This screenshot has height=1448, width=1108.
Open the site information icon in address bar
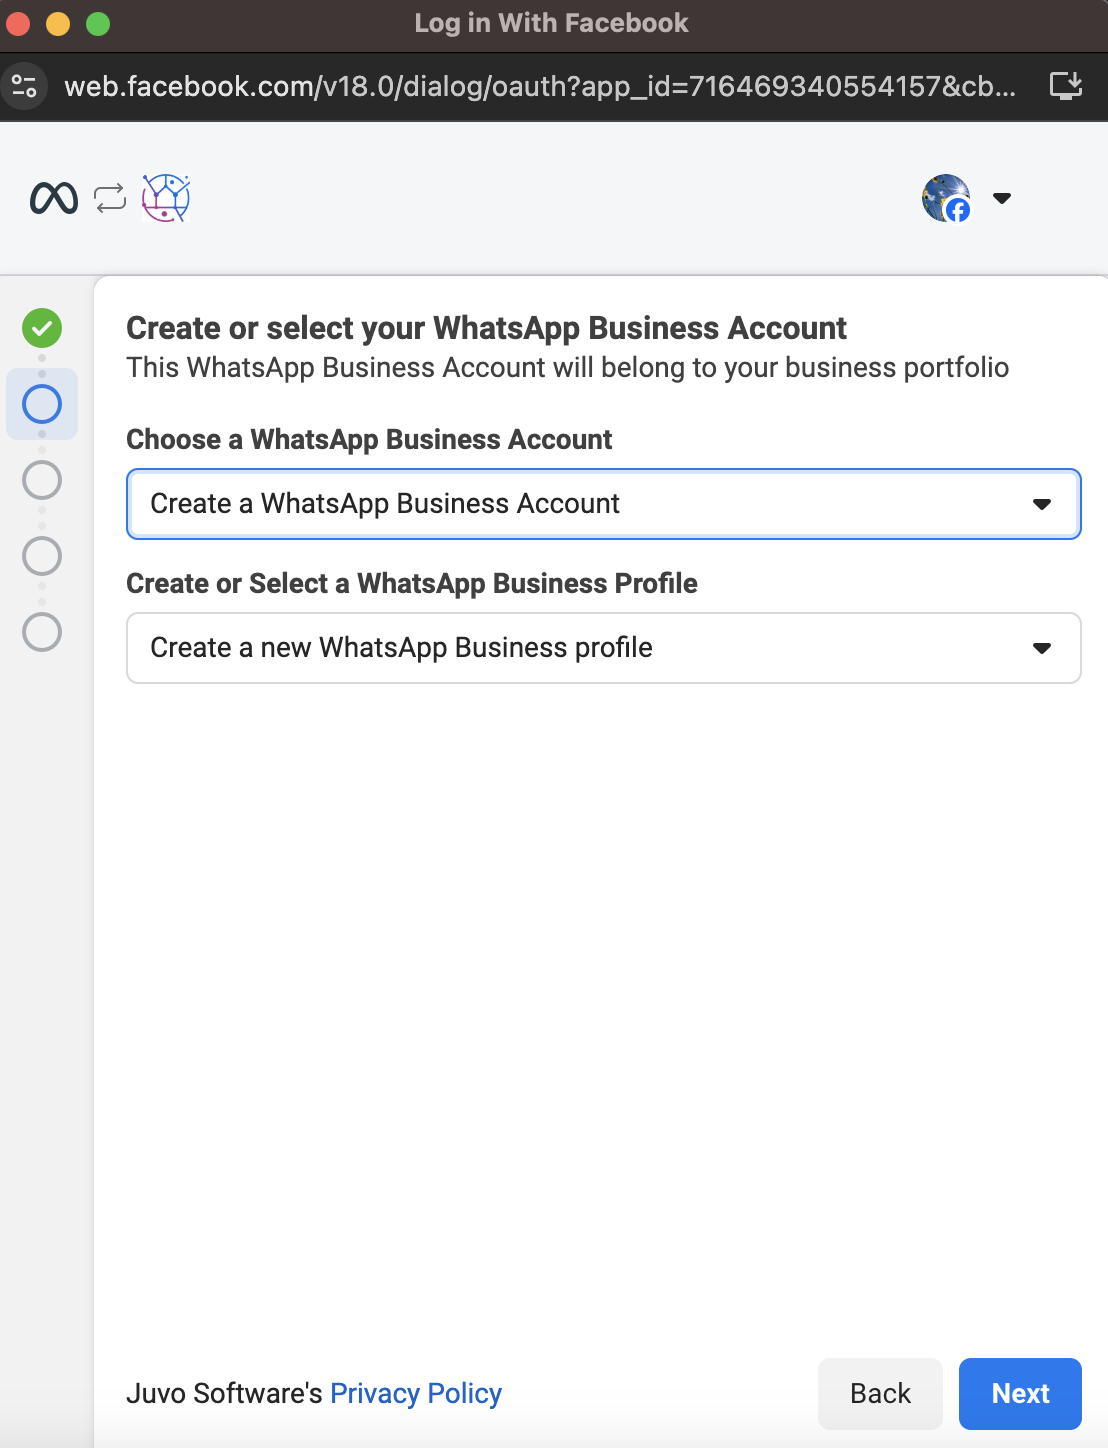[24, 86]
